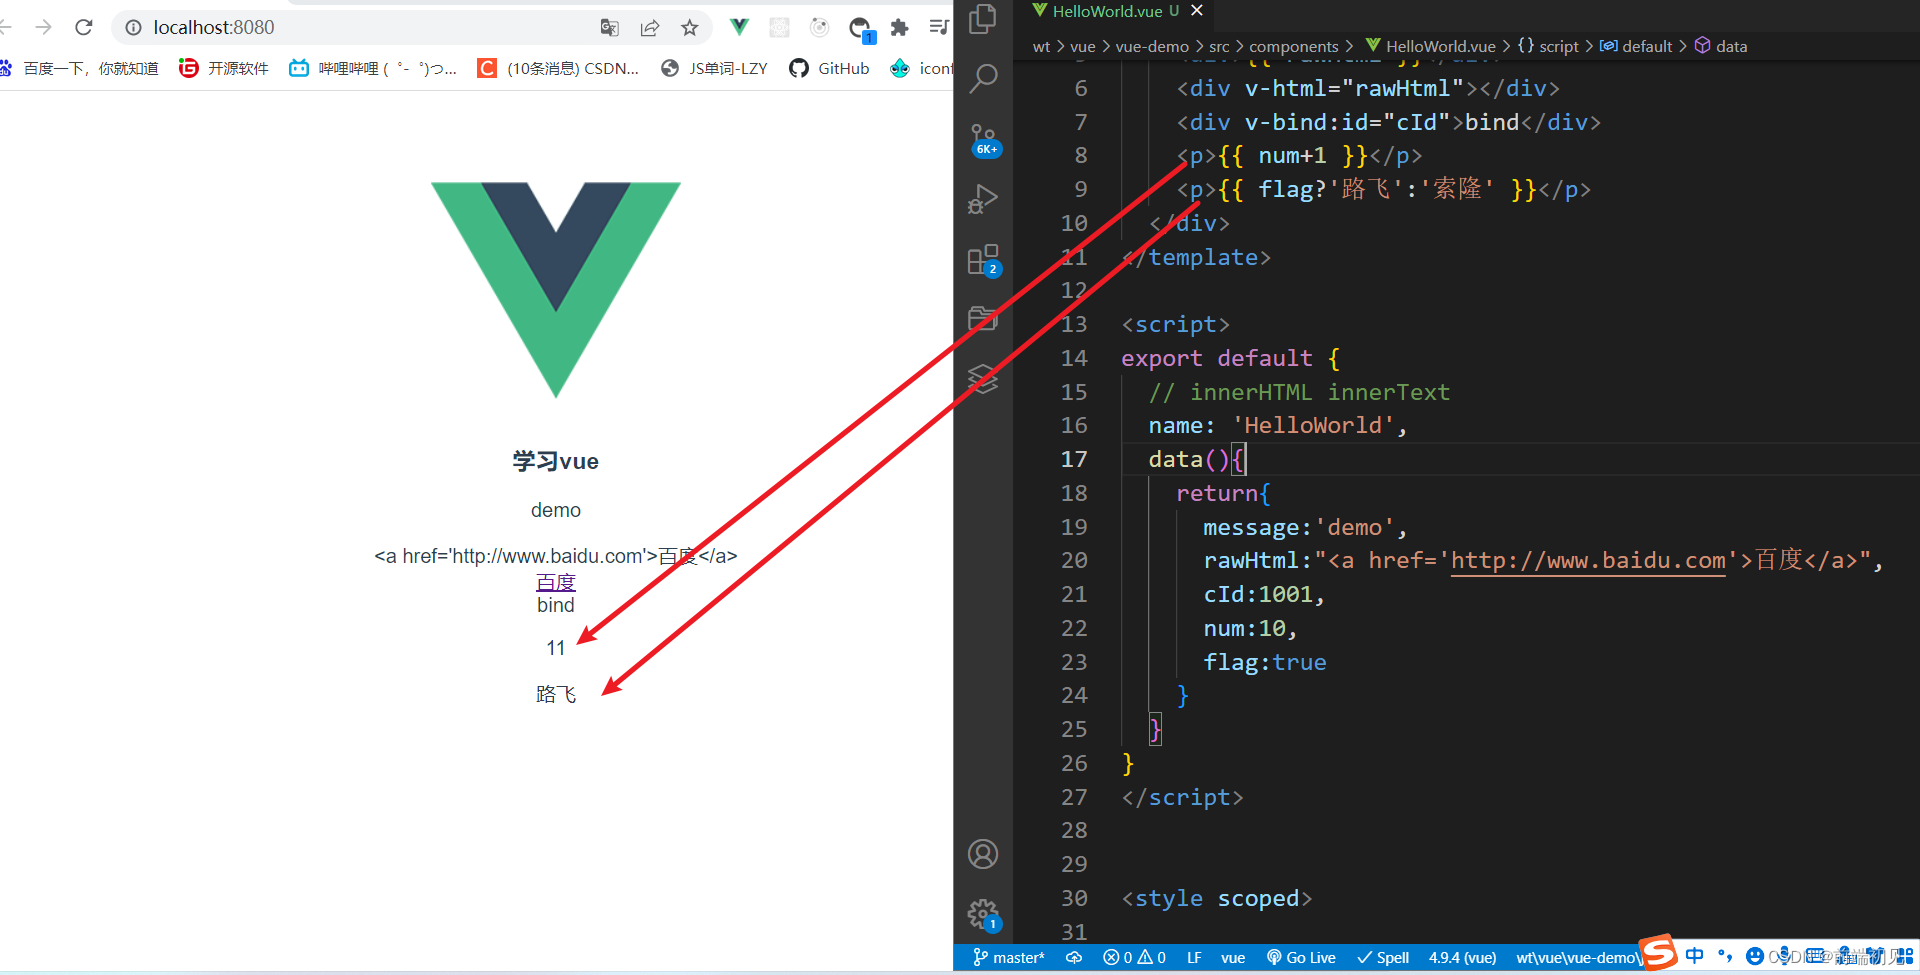1920x975 pixels.
Task: Open the browser Extensions puzzle menu
Action: [x=900, y=28]
